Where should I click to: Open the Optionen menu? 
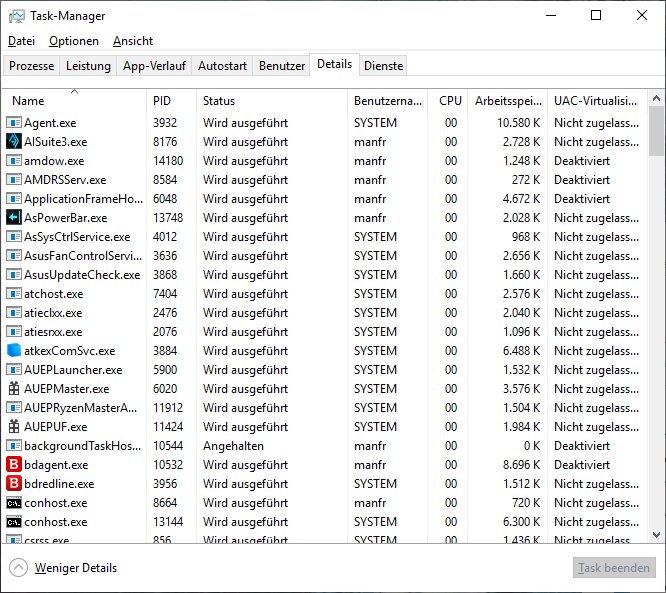click(74, 41)
